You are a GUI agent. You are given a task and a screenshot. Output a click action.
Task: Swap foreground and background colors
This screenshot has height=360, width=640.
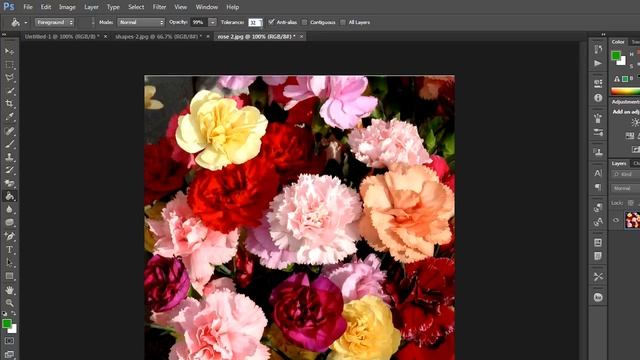tap(13, 313)
